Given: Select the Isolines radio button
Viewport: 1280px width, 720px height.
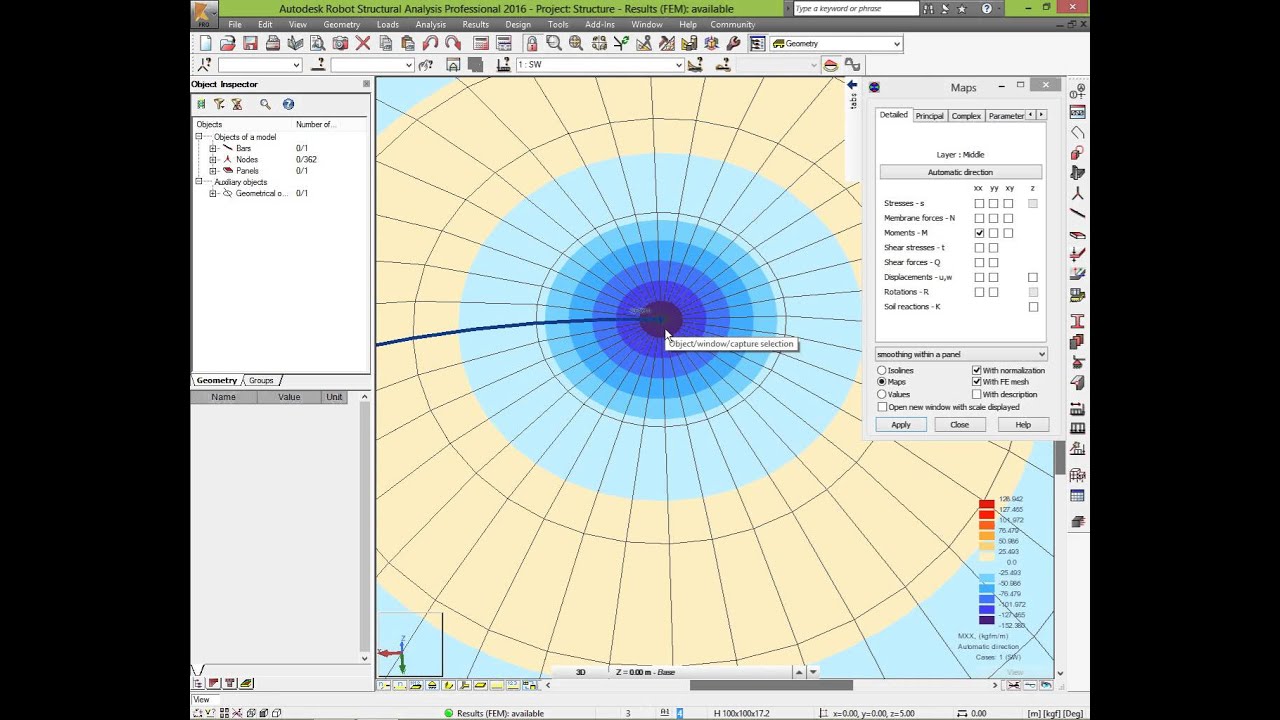Looking at the screenshot, I should tap(881, 370).
